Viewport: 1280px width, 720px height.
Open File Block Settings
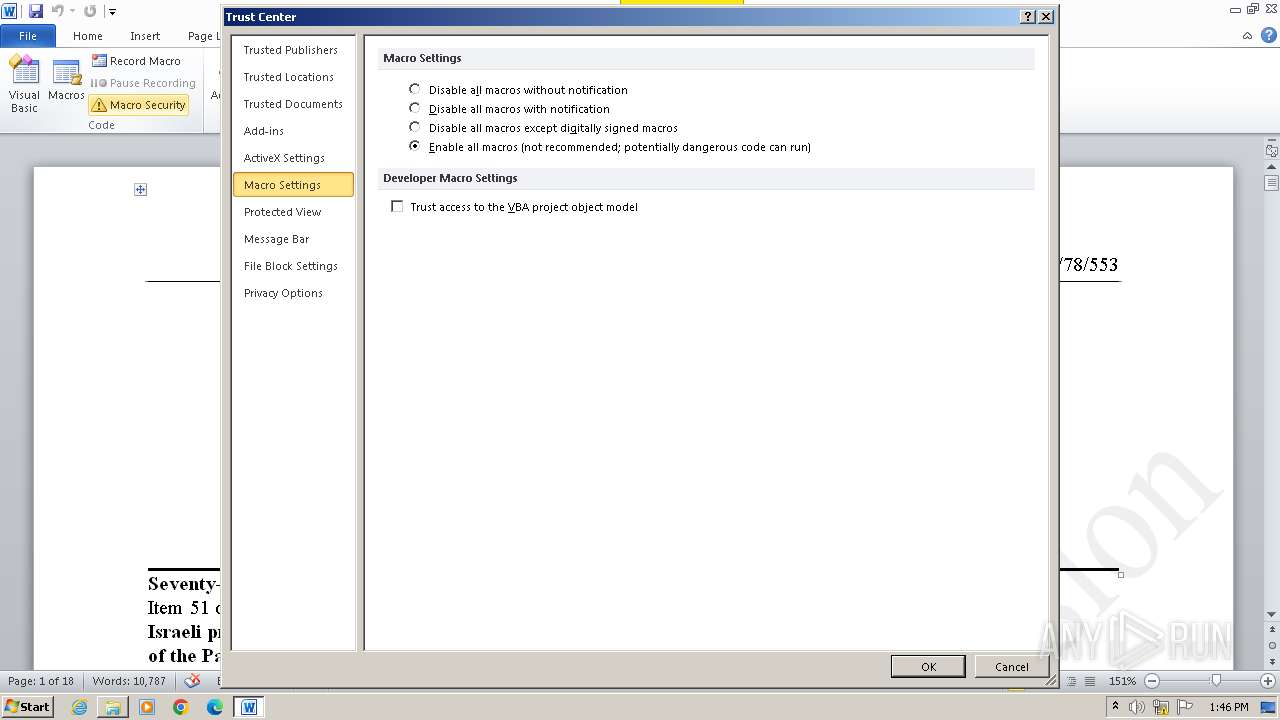(291, 266)
